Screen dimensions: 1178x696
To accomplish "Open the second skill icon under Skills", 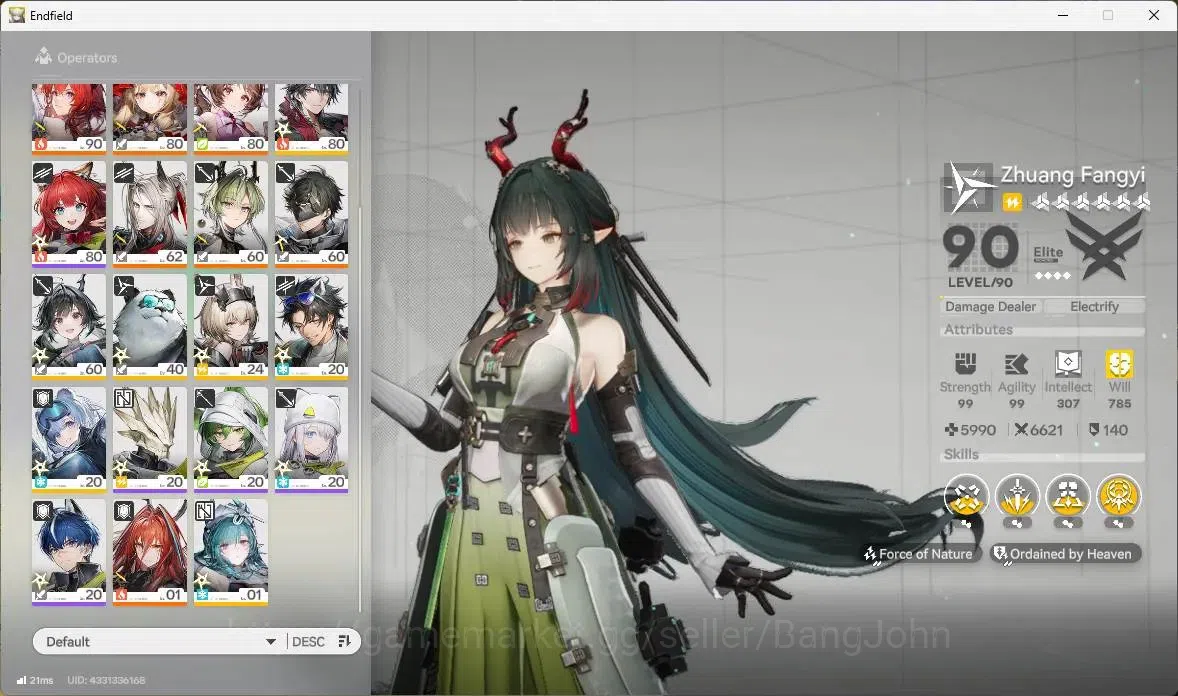I will pos(1017,496).
